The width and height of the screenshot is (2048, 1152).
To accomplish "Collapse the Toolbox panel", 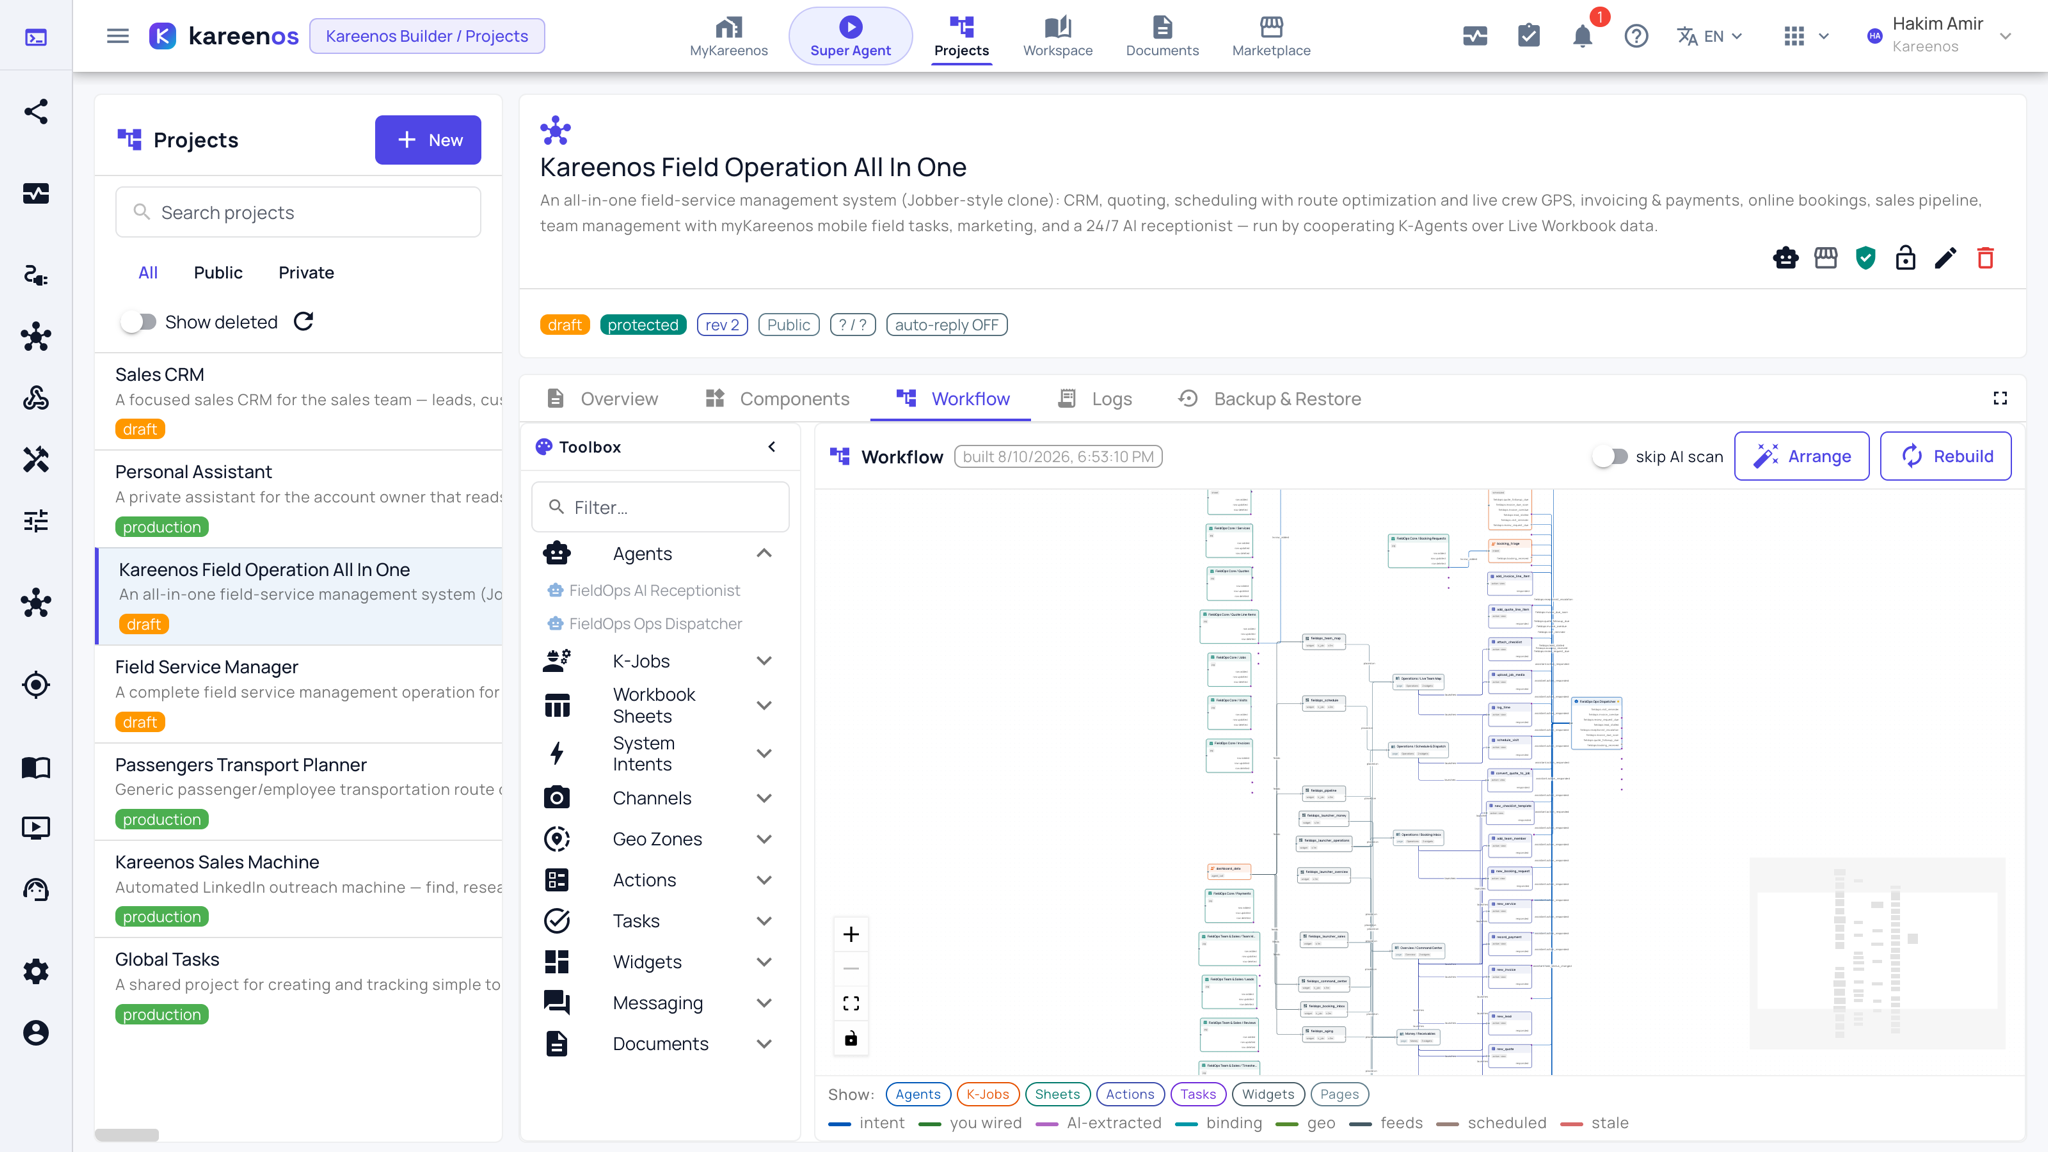I will [x=772, y=447].
